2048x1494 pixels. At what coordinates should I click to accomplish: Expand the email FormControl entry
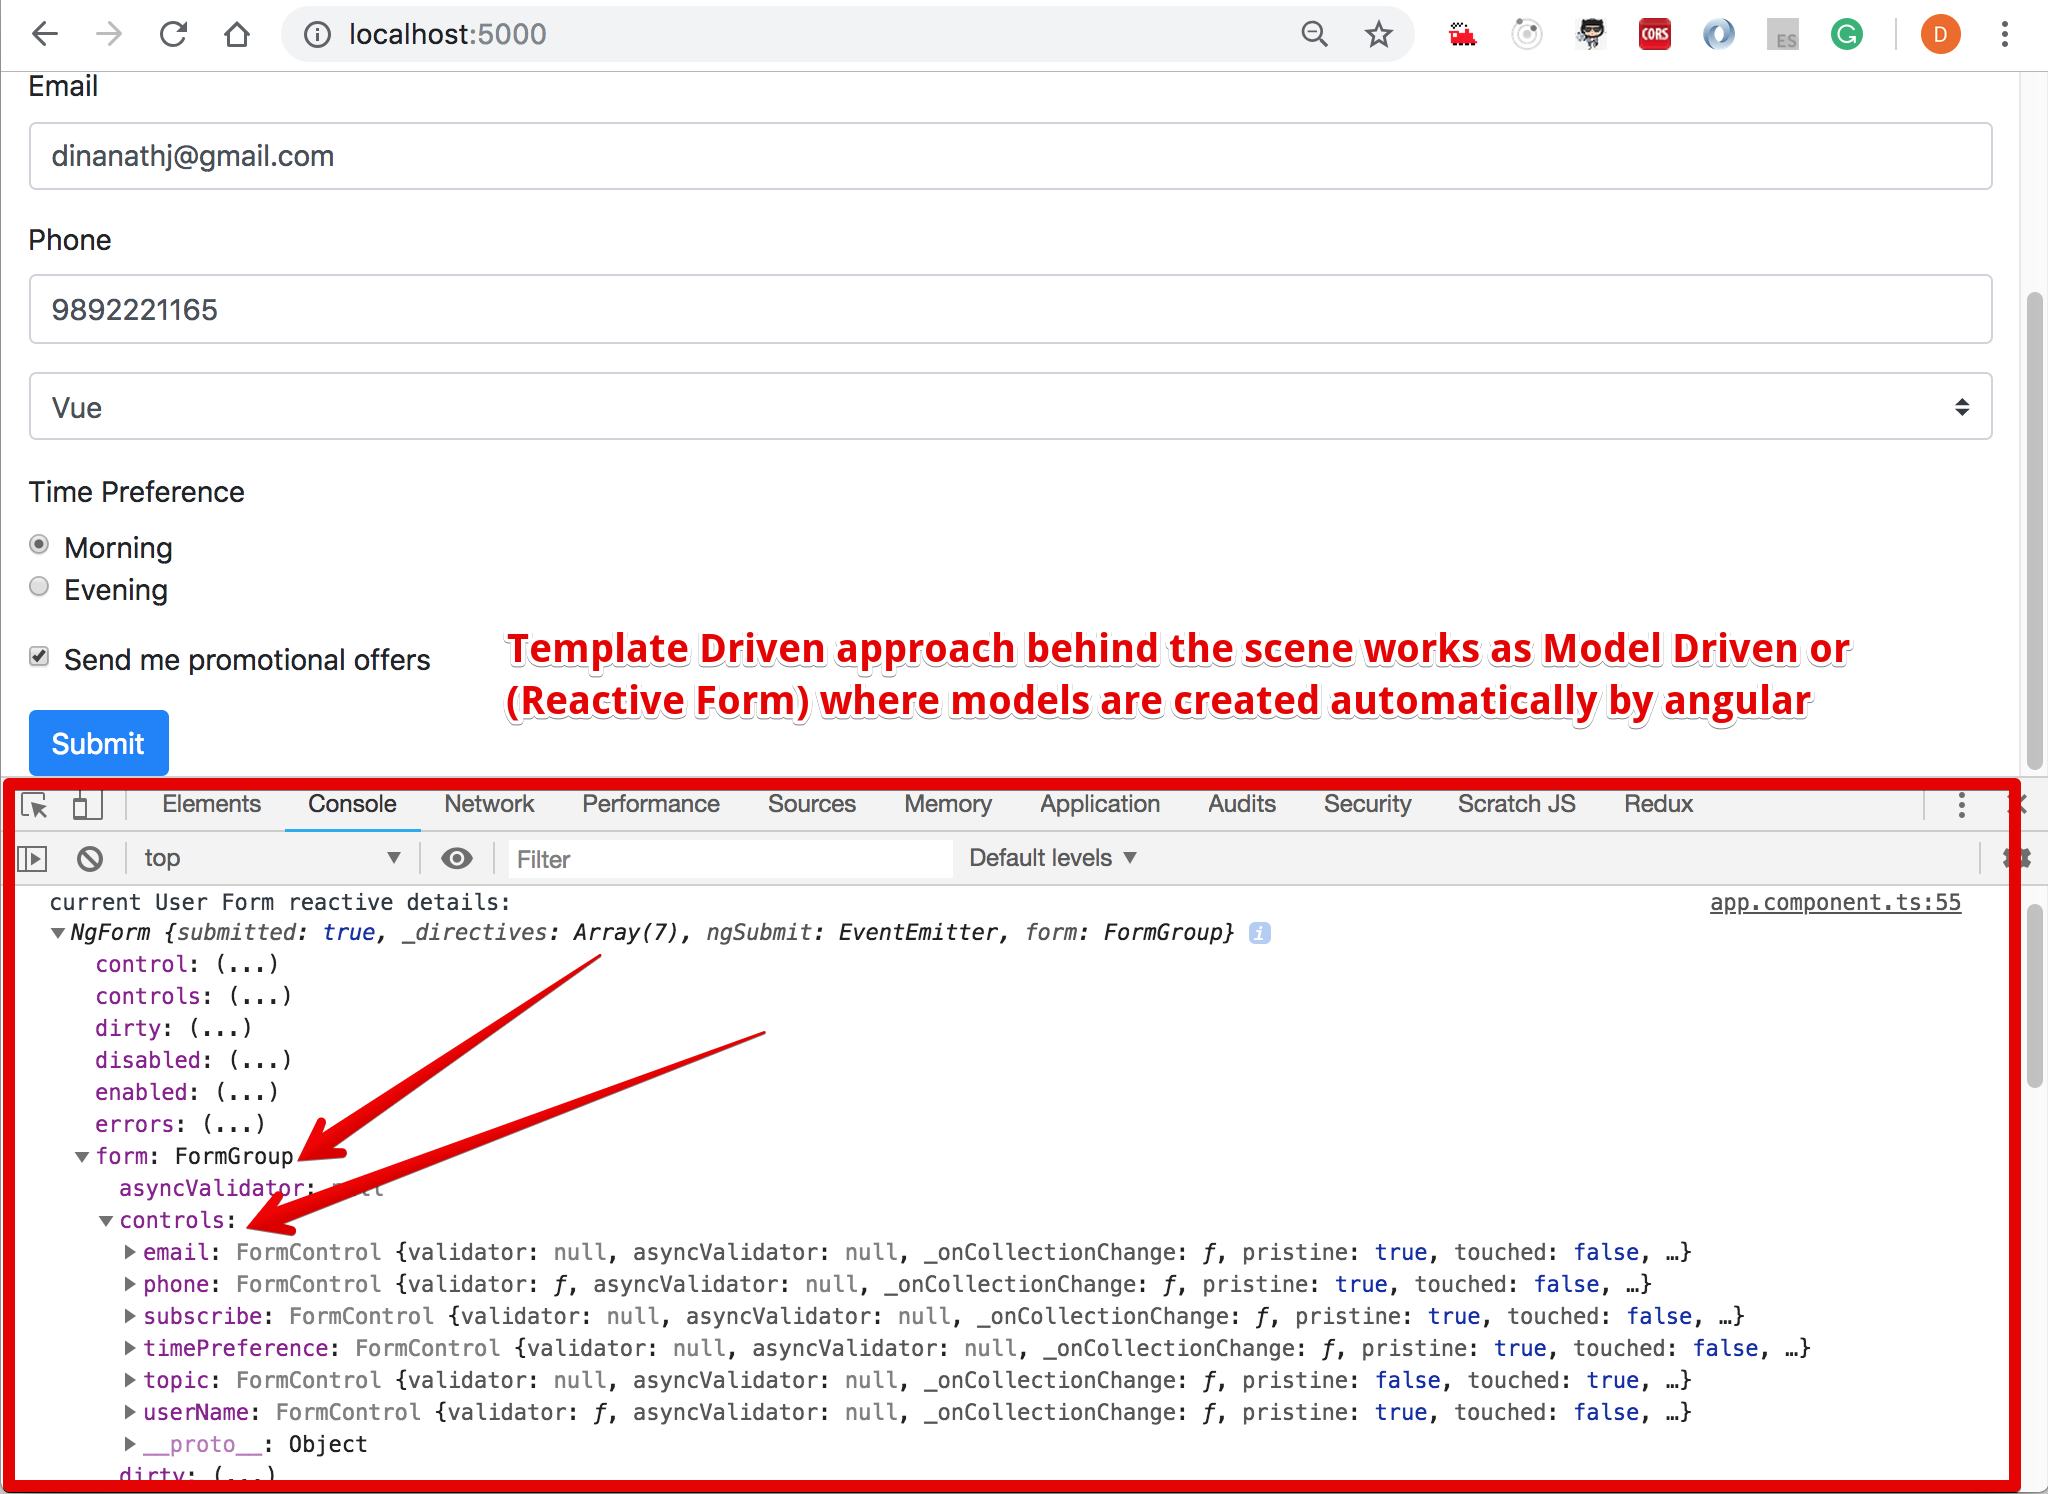point(130,1252)
